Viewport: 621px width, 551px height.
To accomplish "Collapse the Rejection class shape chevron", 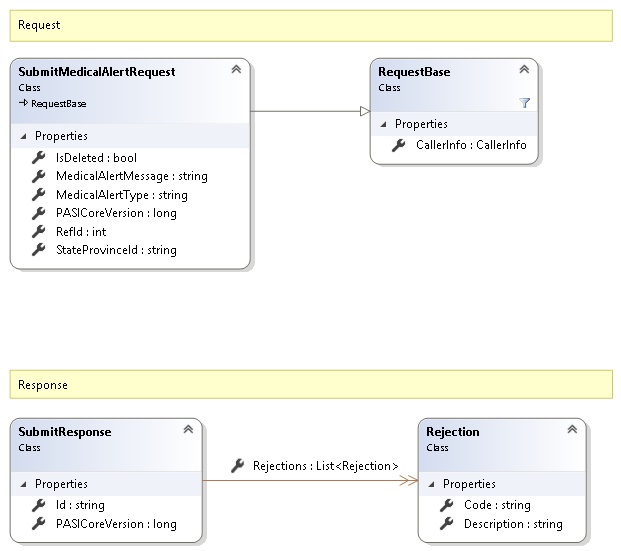I will [x=571, y=430].
